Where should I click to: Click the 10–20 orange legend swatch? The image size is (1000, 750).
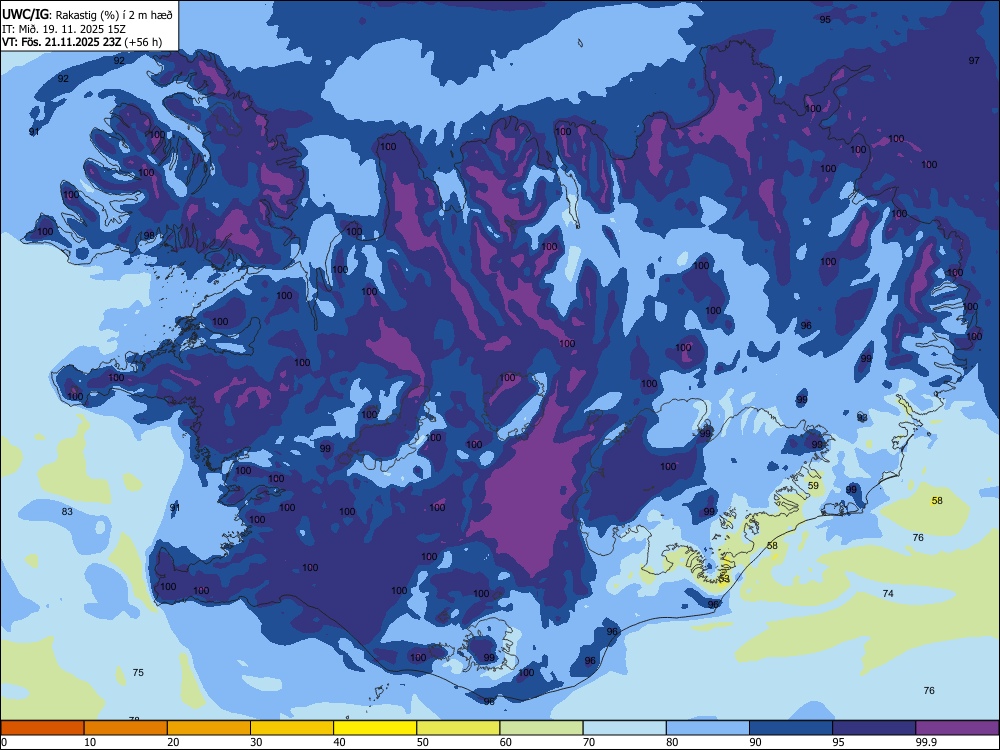coord(126,728)
